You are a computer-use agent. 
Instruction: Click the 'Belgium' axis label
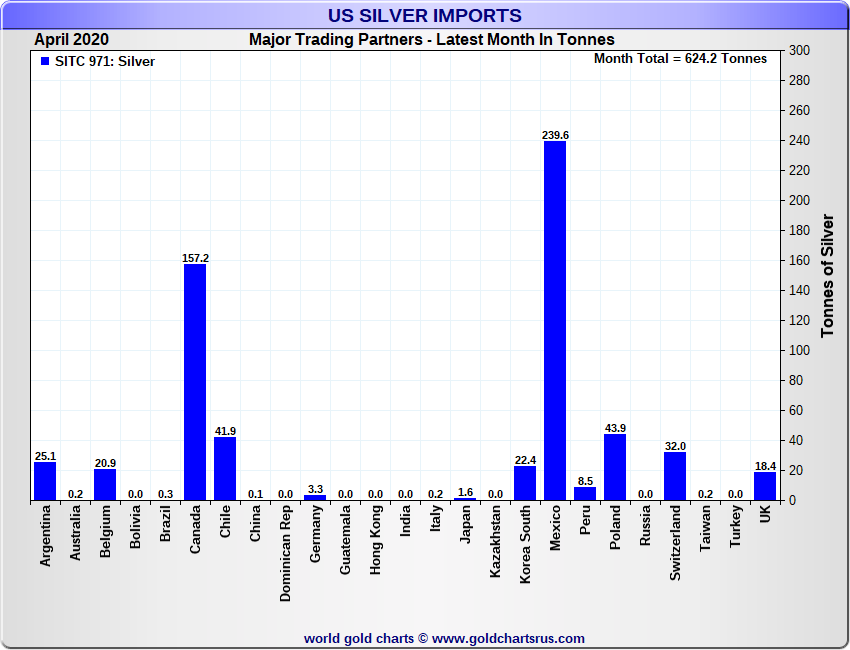pyautogui.click(x=105, y=531)
